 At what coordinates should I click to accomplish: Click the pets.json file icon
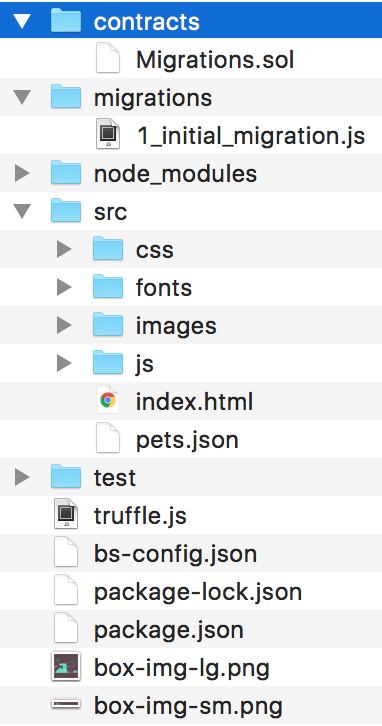coord(108,438)
